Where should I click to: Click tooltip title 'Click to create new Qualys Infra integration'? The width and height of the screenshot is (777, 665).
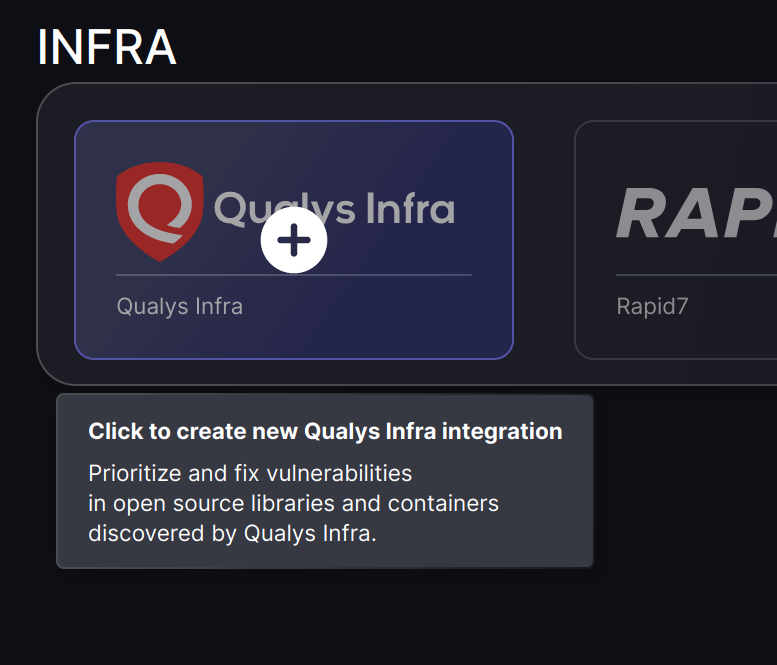[325, 431]
